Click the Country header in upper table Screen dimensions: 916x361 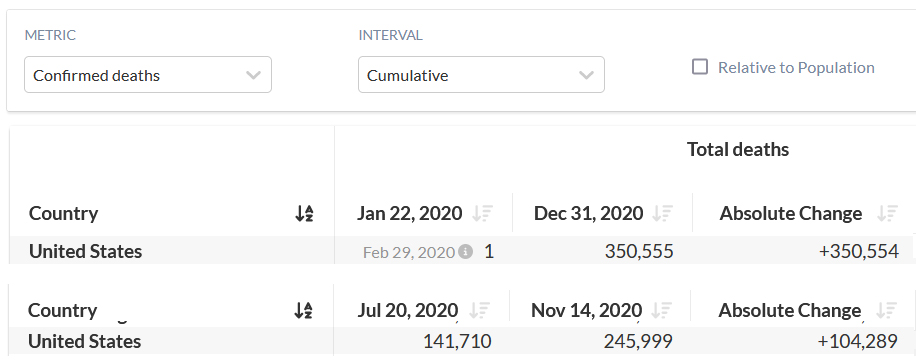pyautogui.click(x=63, y=214)
